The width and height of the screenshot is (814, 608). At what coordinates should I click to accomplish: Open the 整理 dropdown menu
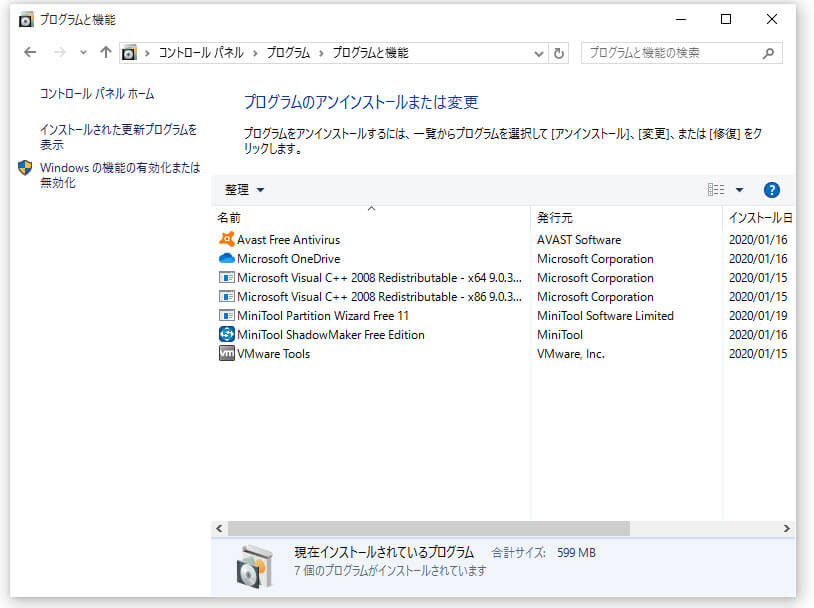click(x=244, y=190)
